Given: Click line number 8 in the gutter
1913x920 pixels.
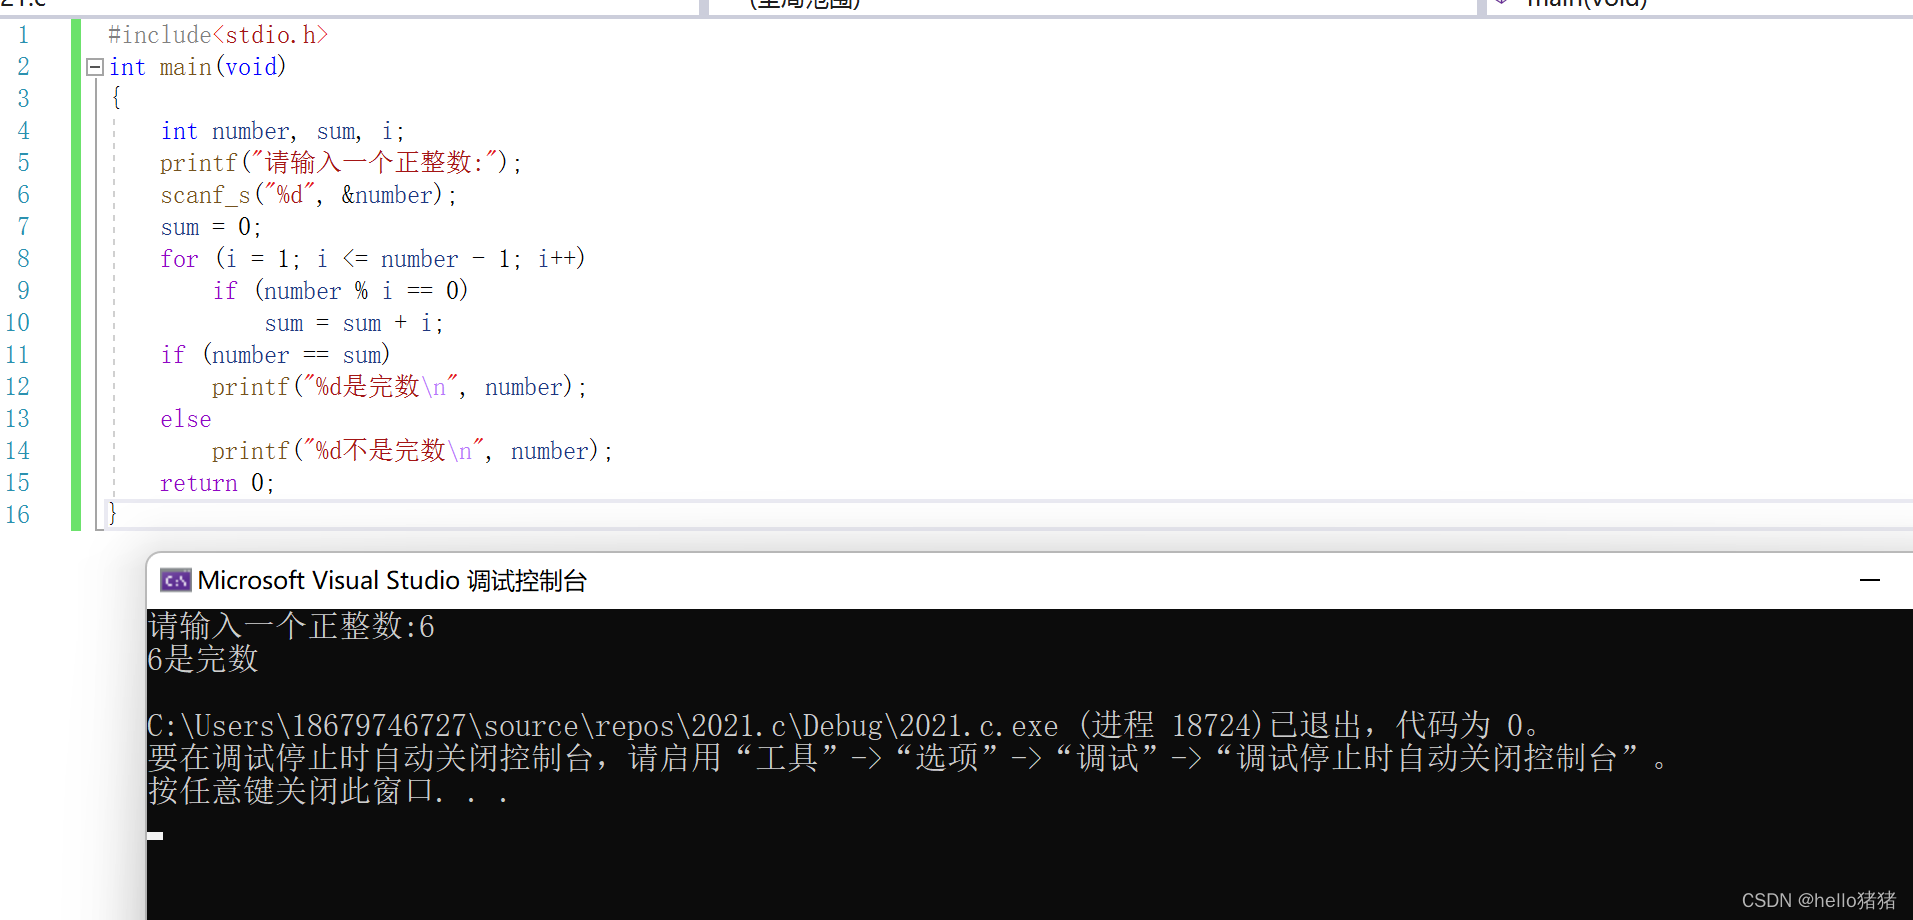Looking at the screenshot, I should tap(23, 259).
